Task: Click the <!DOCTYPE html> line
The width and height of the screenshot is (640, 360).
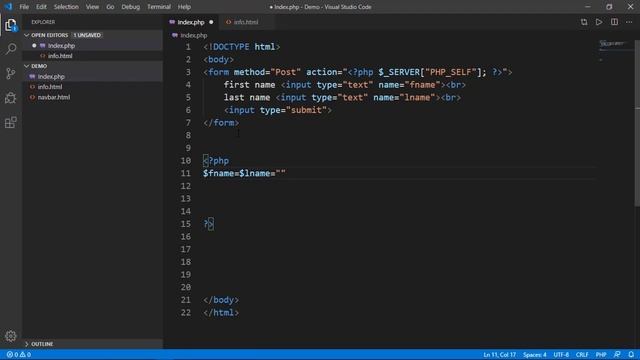Action: tap(242, 47)
